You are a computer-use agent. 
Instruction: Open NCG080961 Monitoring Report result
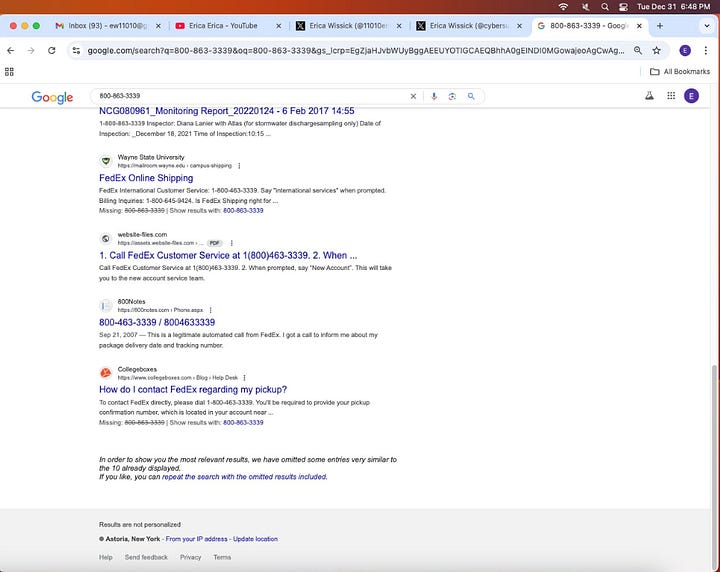pos(227,111)
